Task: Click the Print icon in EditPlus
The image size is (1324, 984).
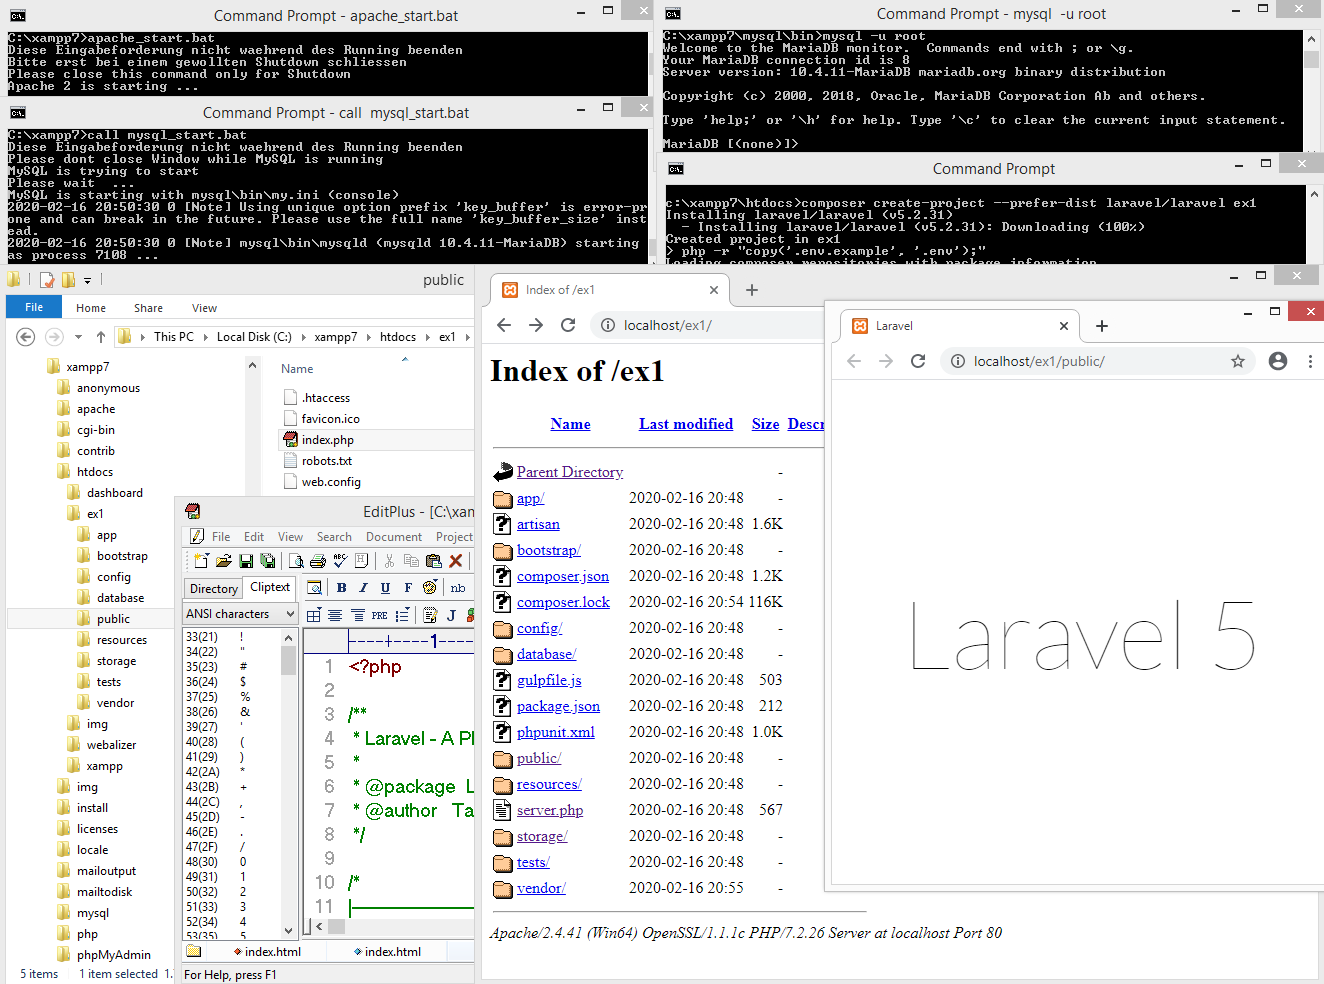Action: 318,561
